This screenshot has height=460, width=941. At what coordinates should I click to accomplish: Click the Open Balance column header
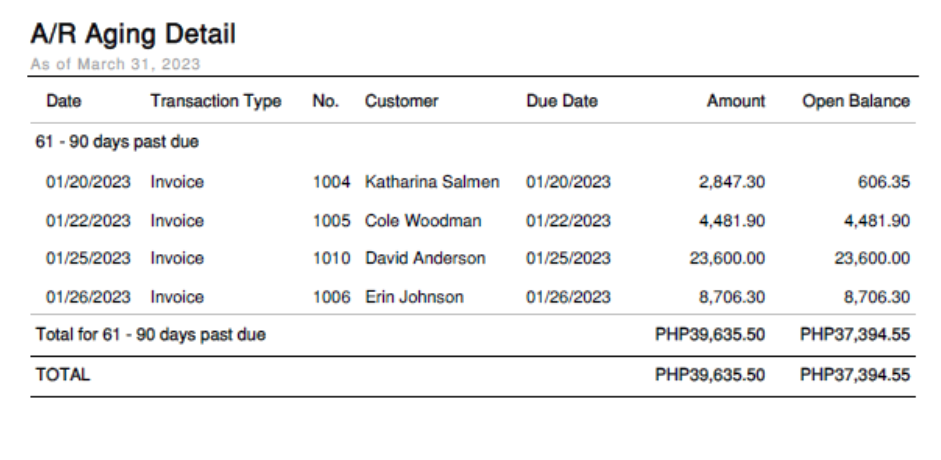pyautogui.click(x=856, y=101)
